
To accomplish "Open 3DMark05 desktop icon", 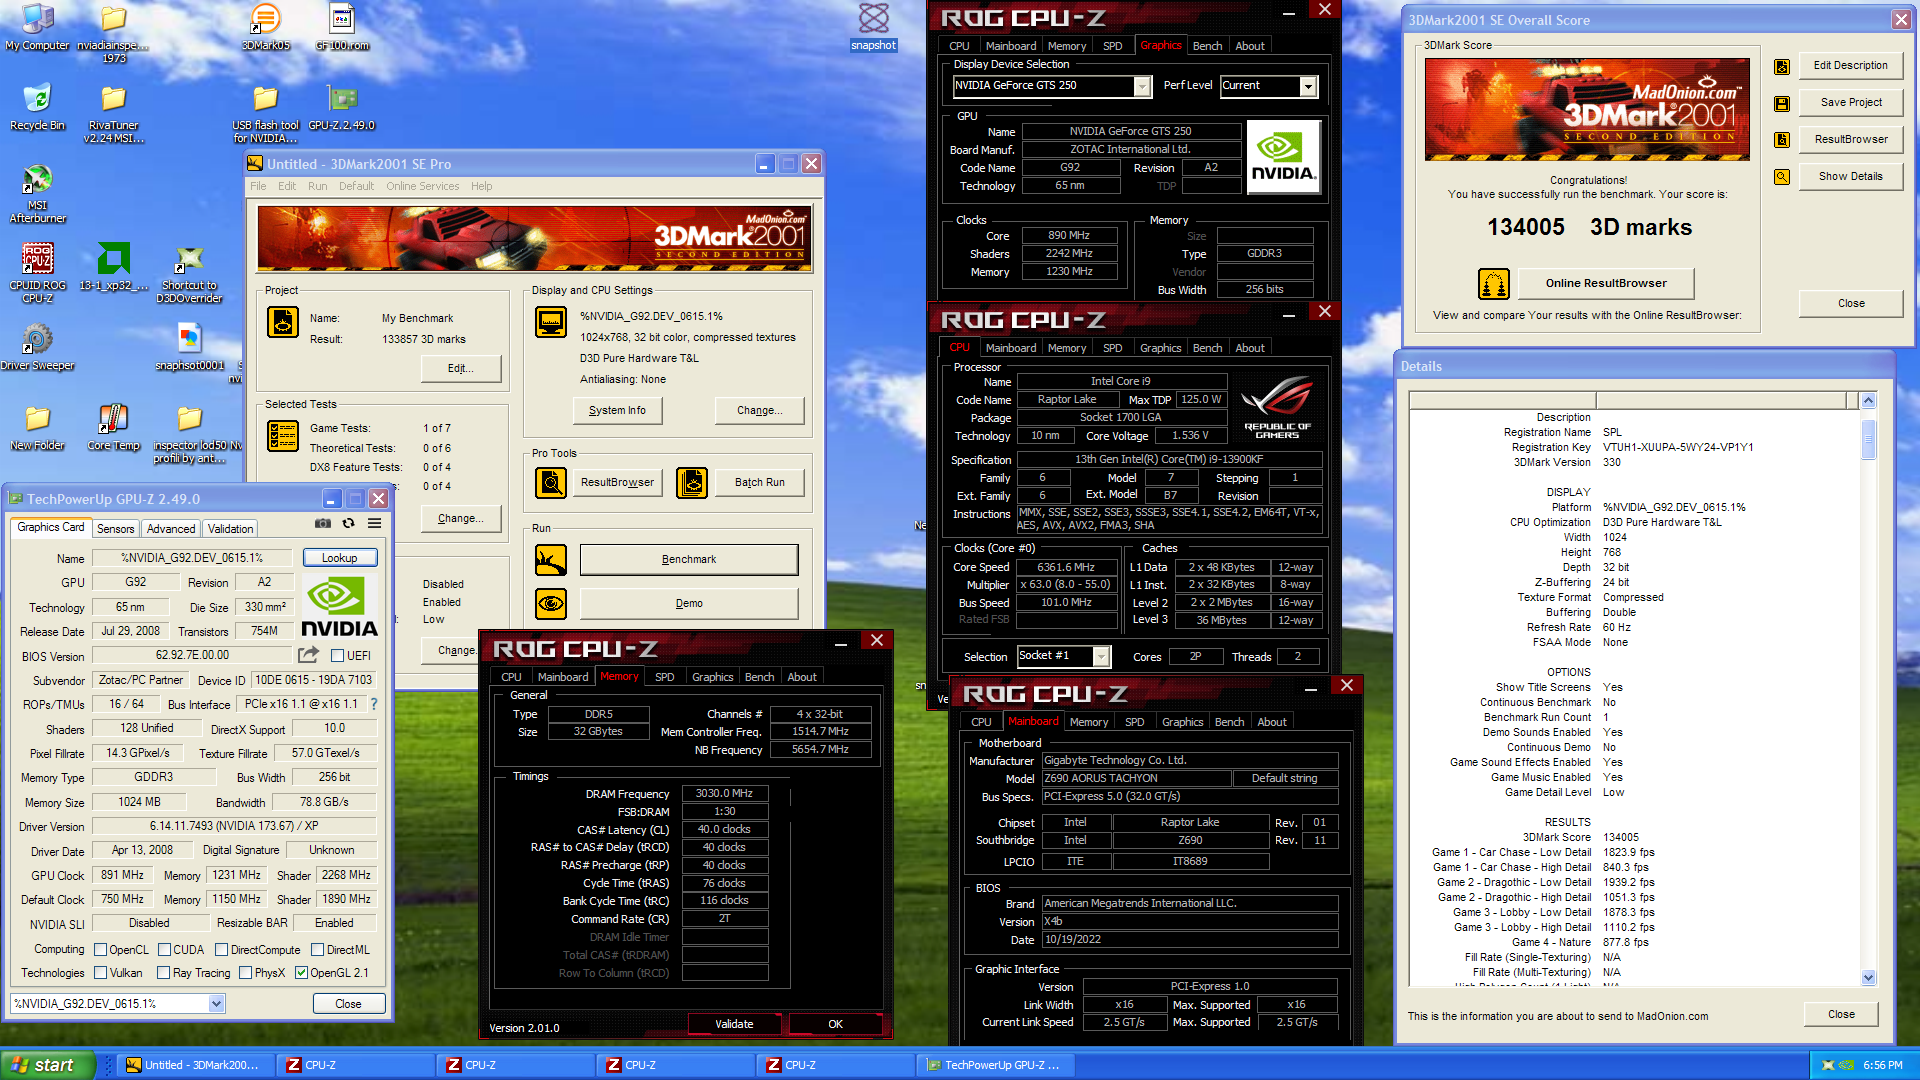I will coord(265,27).
